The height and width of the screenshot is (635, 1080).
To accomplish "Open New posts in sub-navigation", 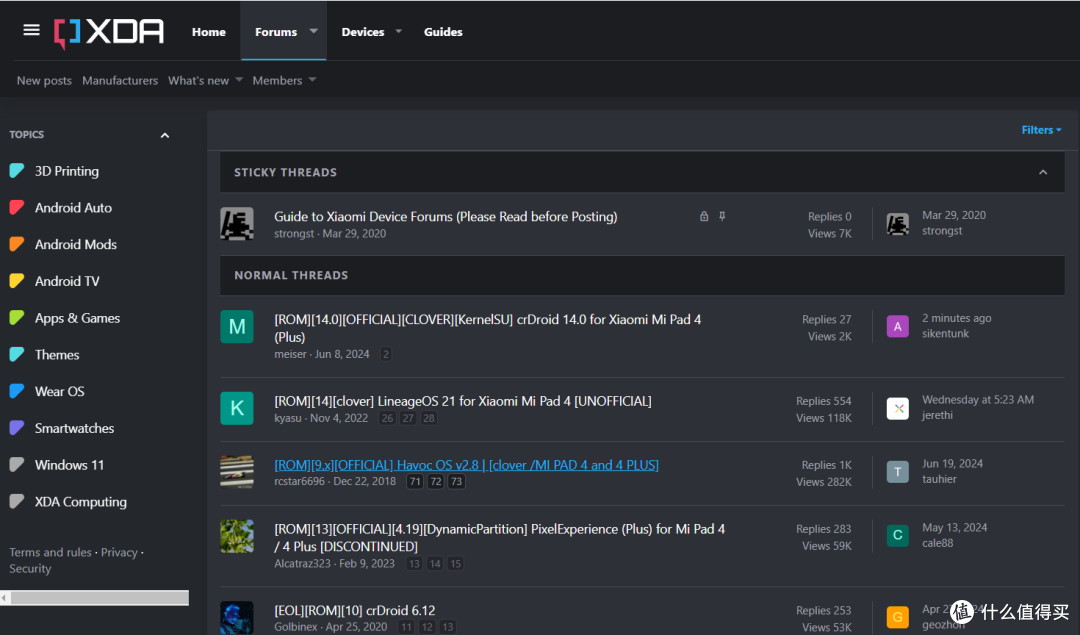I will pyautogui.click(x=44, y=81).
